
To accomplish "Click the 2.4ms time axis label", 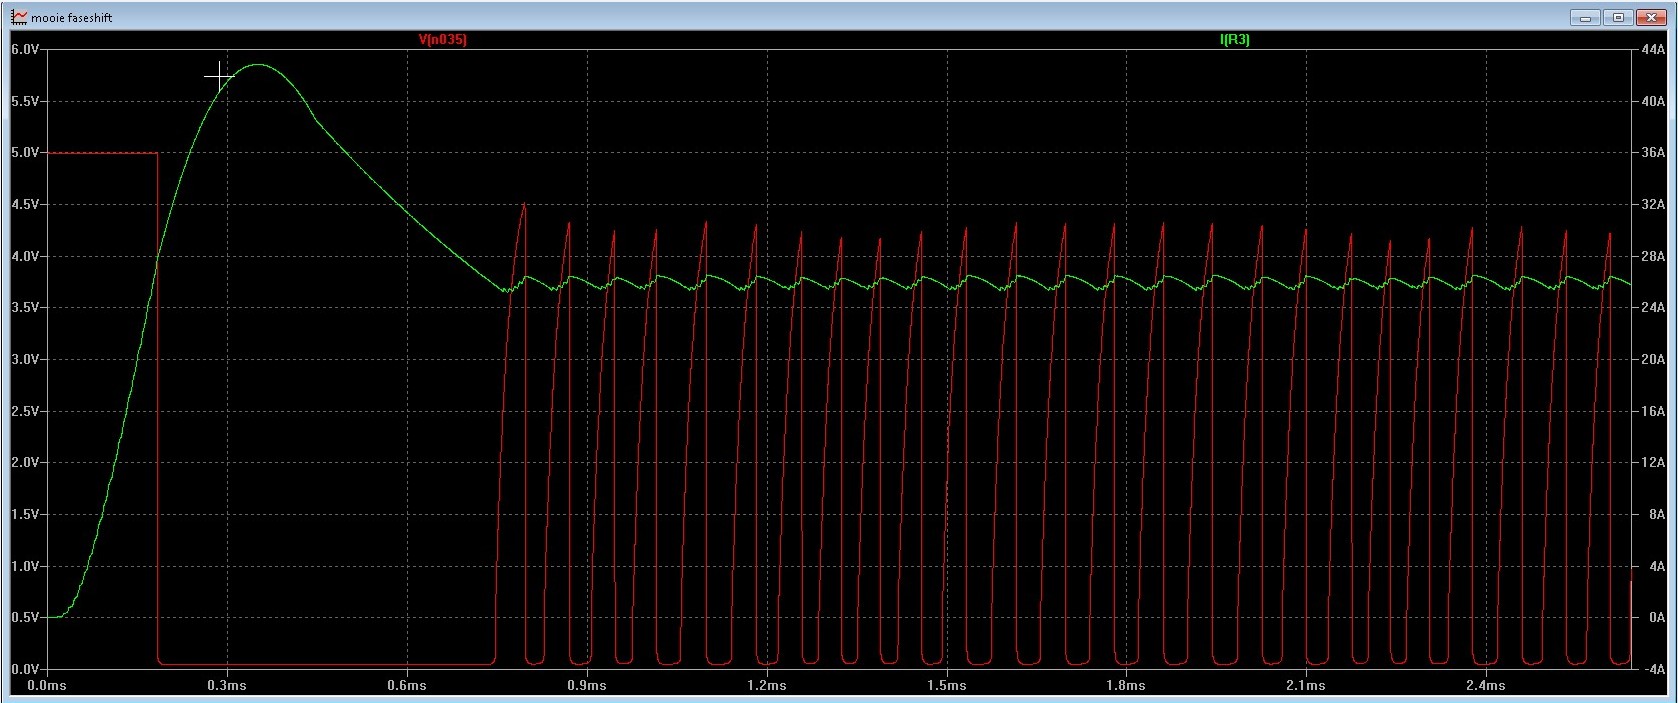I will coord(1486,686).
